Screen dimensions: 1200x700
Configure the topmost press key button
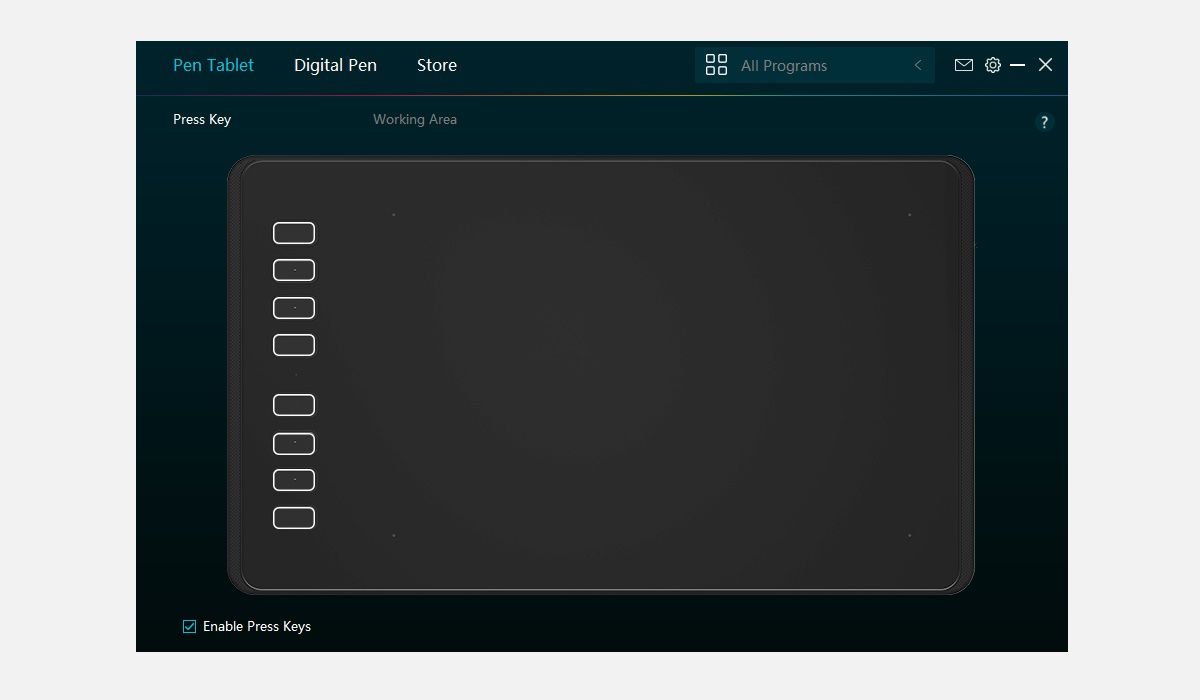click(293, 232)
